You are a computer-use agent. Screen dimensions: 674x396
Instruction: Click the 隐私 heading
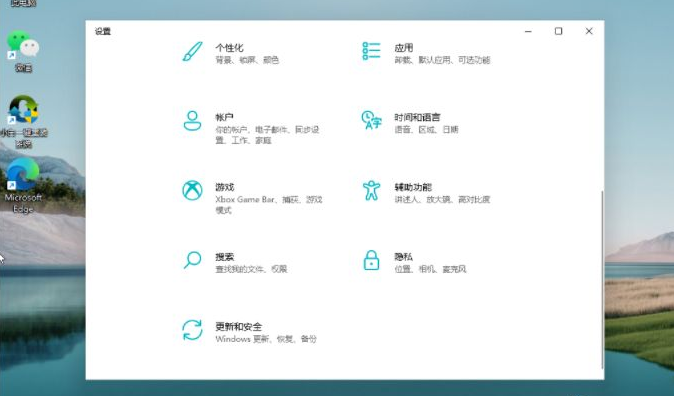click(404, 257)
